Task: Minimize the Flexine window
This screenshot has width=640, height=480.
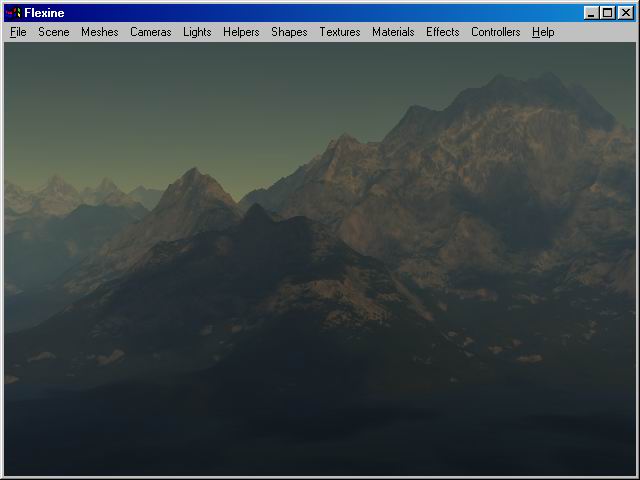Action: tap(591, 13)
